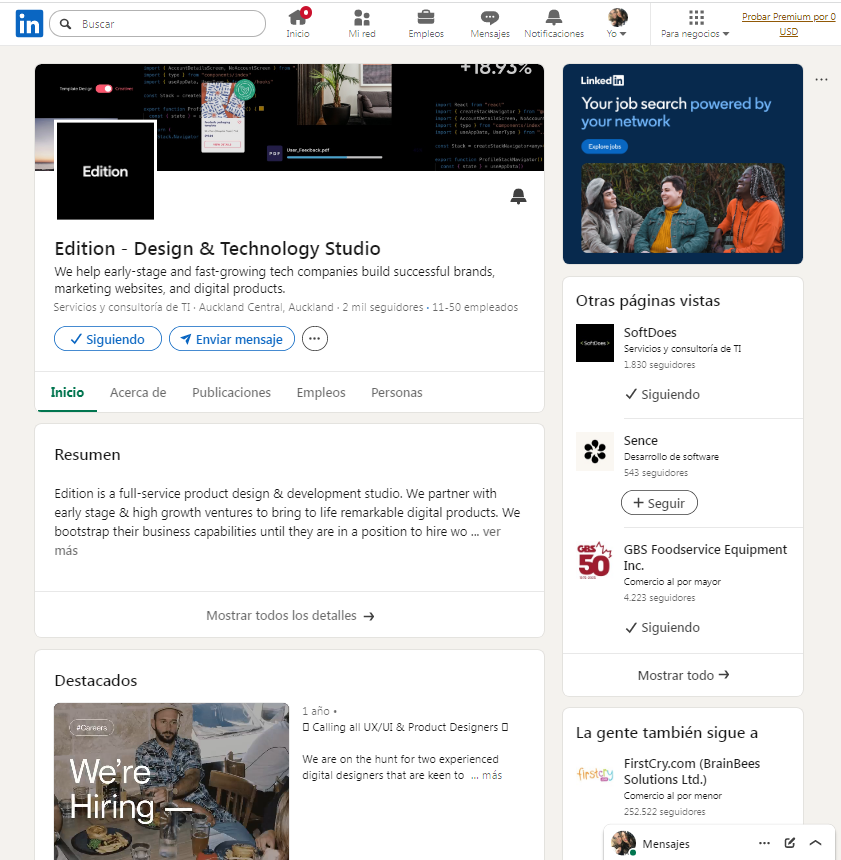Open the Yo profile avatar menu
Screen dimensions: 841x860
tap(617, 24)
